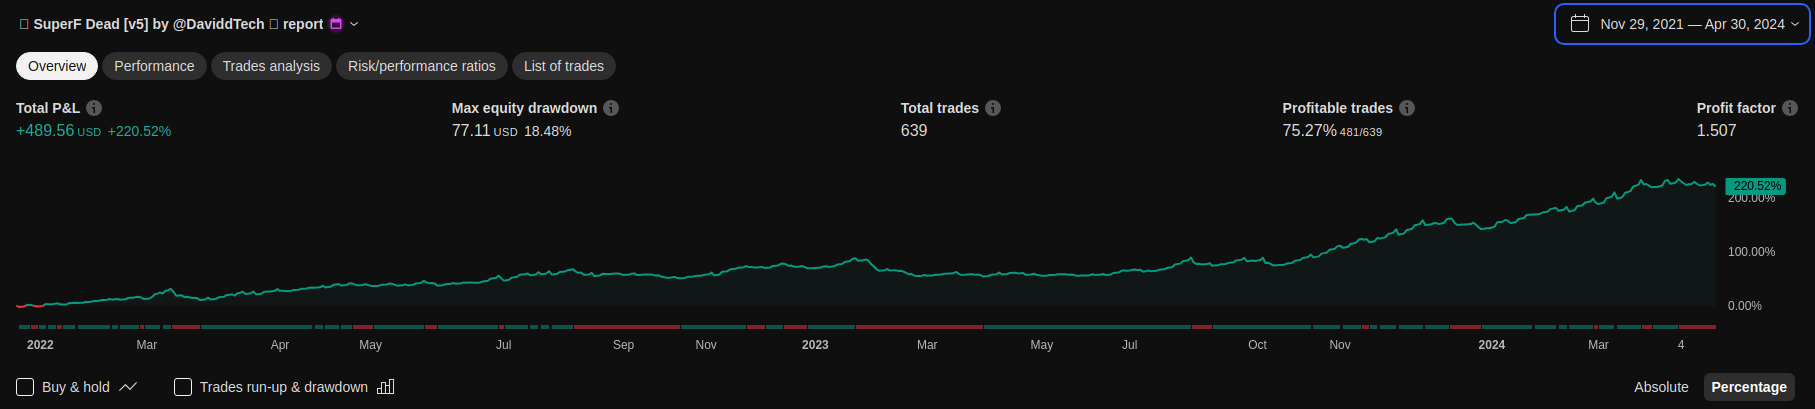Screen dimensions: 1815x409
Task: Open the Risk/performance ratios tab
Action: coord(421,66)
